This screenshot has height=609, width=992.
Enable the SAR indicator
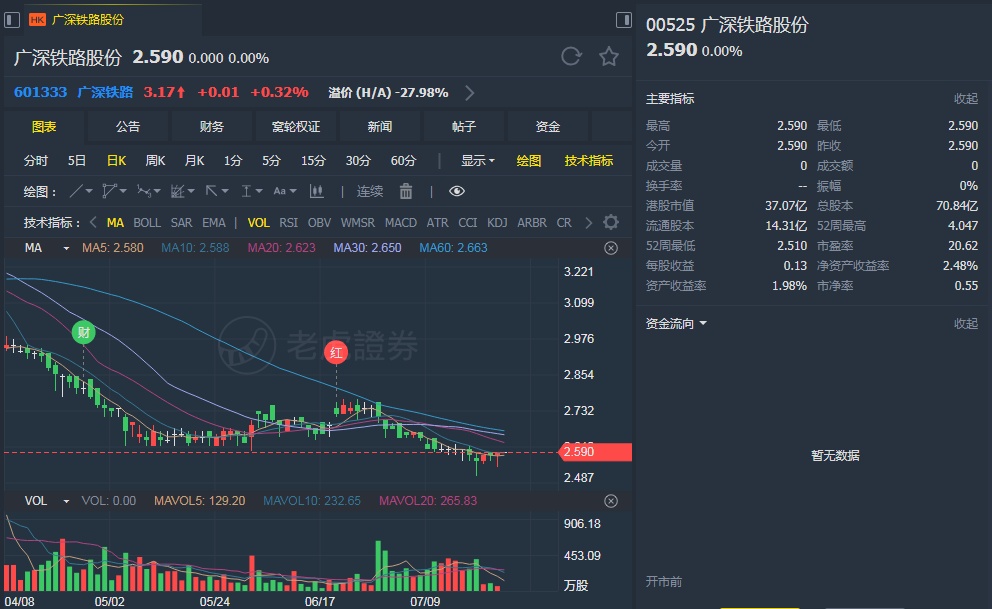click(x=181, y=223)
